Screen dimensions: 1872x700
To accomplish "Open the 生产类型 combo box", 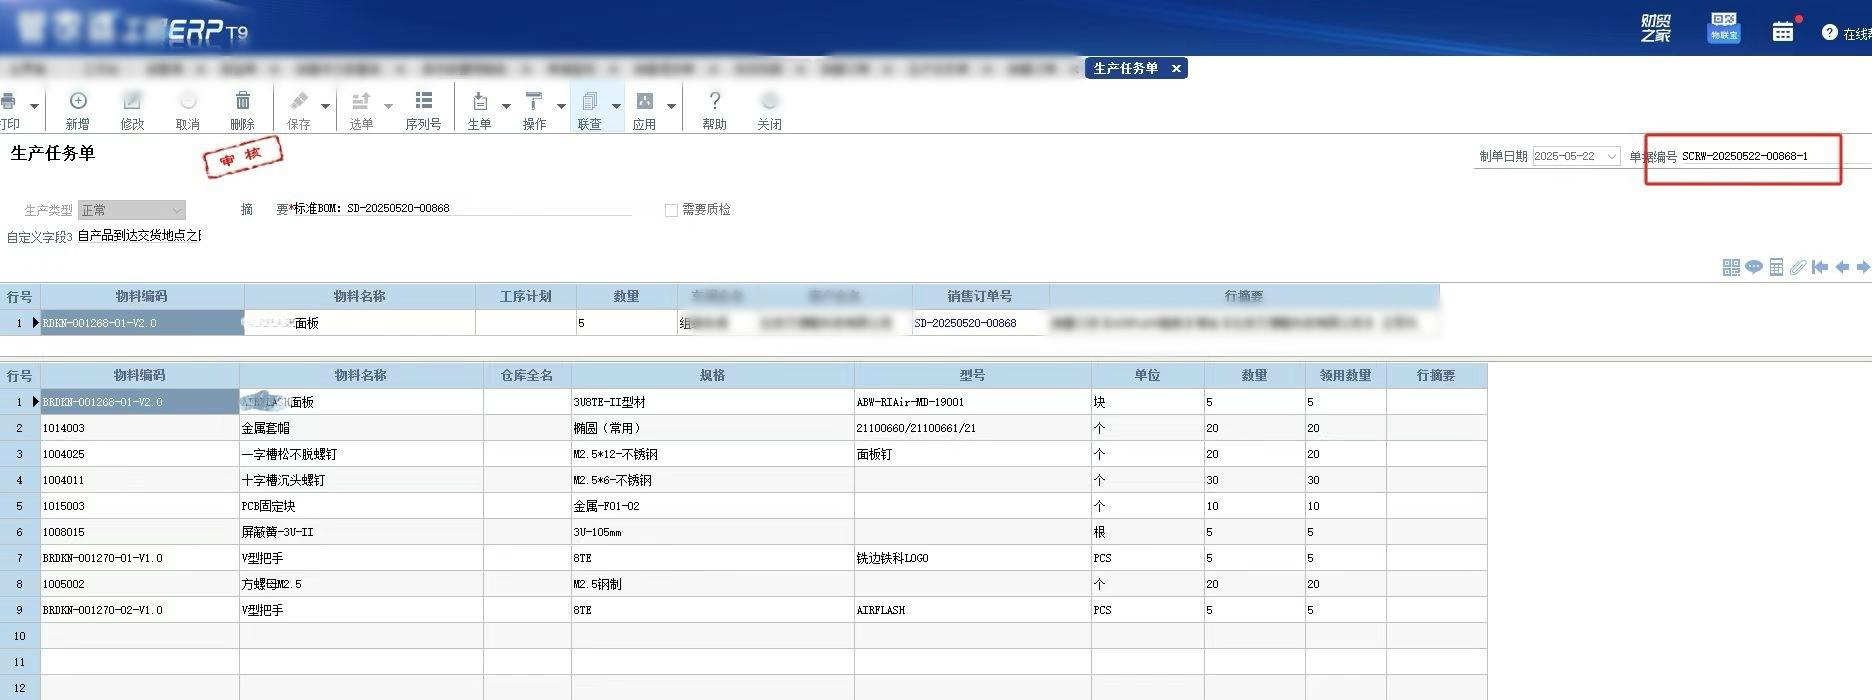I will tap(132, 210).
